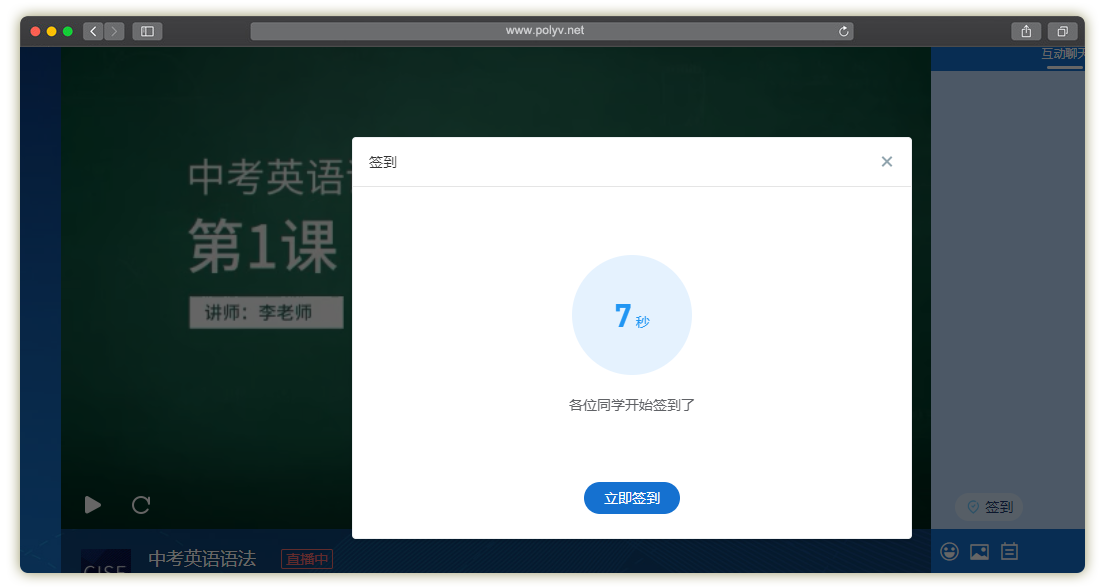
Task: Switch to the 互动聊天 tab
Action: 1063,55
